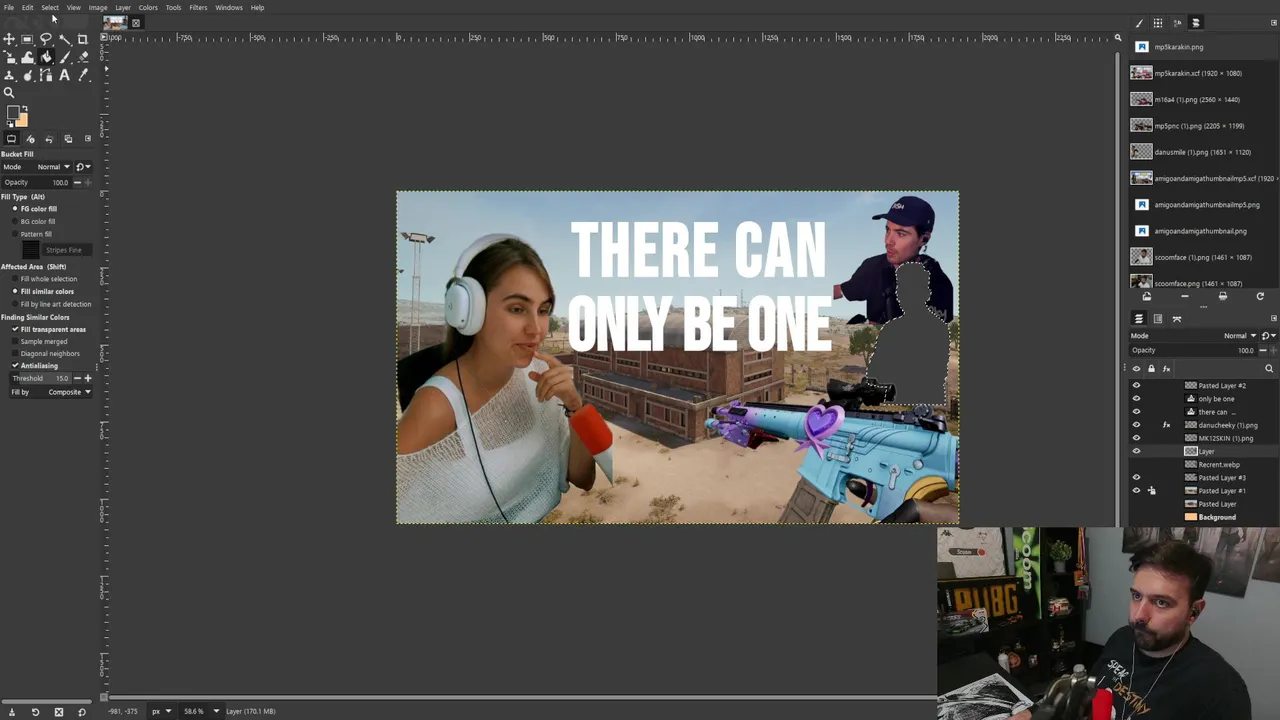The image size is (1280, 720).
Task: Click the Bucket Fill Opacity slider
Action: [36, 183]
